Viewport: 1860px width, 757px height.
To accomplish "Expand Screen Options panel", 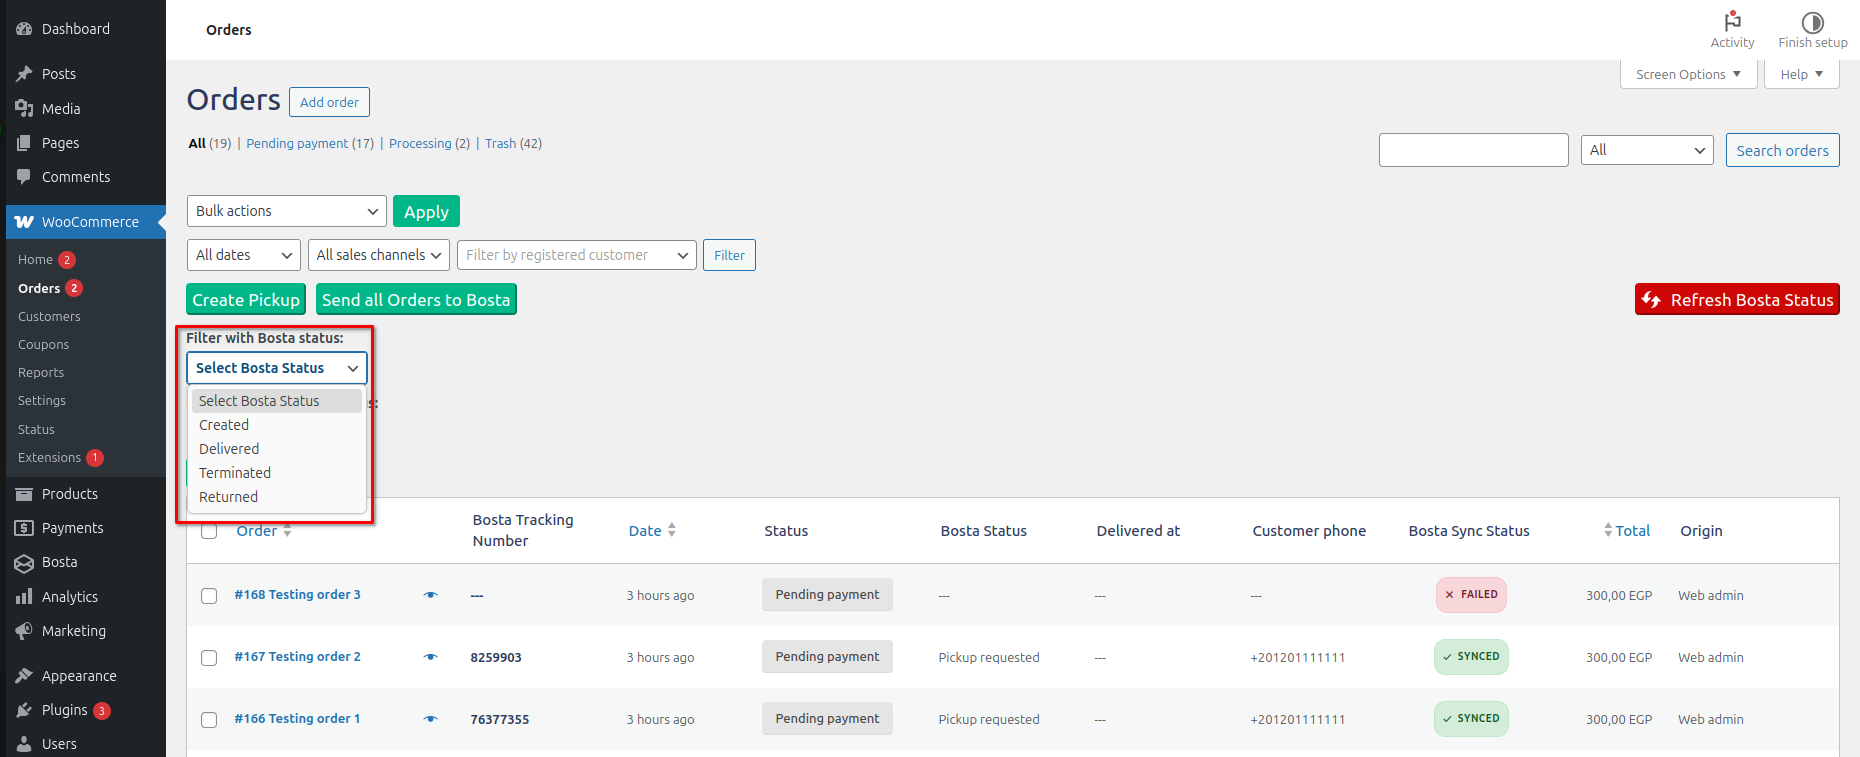I will point(1689,74).
